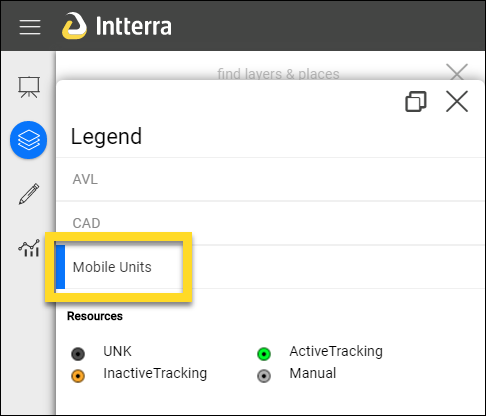This screenshot has height=416, width=486.
Task: Click the orange InactiveTracking marker
Action: 78,376
